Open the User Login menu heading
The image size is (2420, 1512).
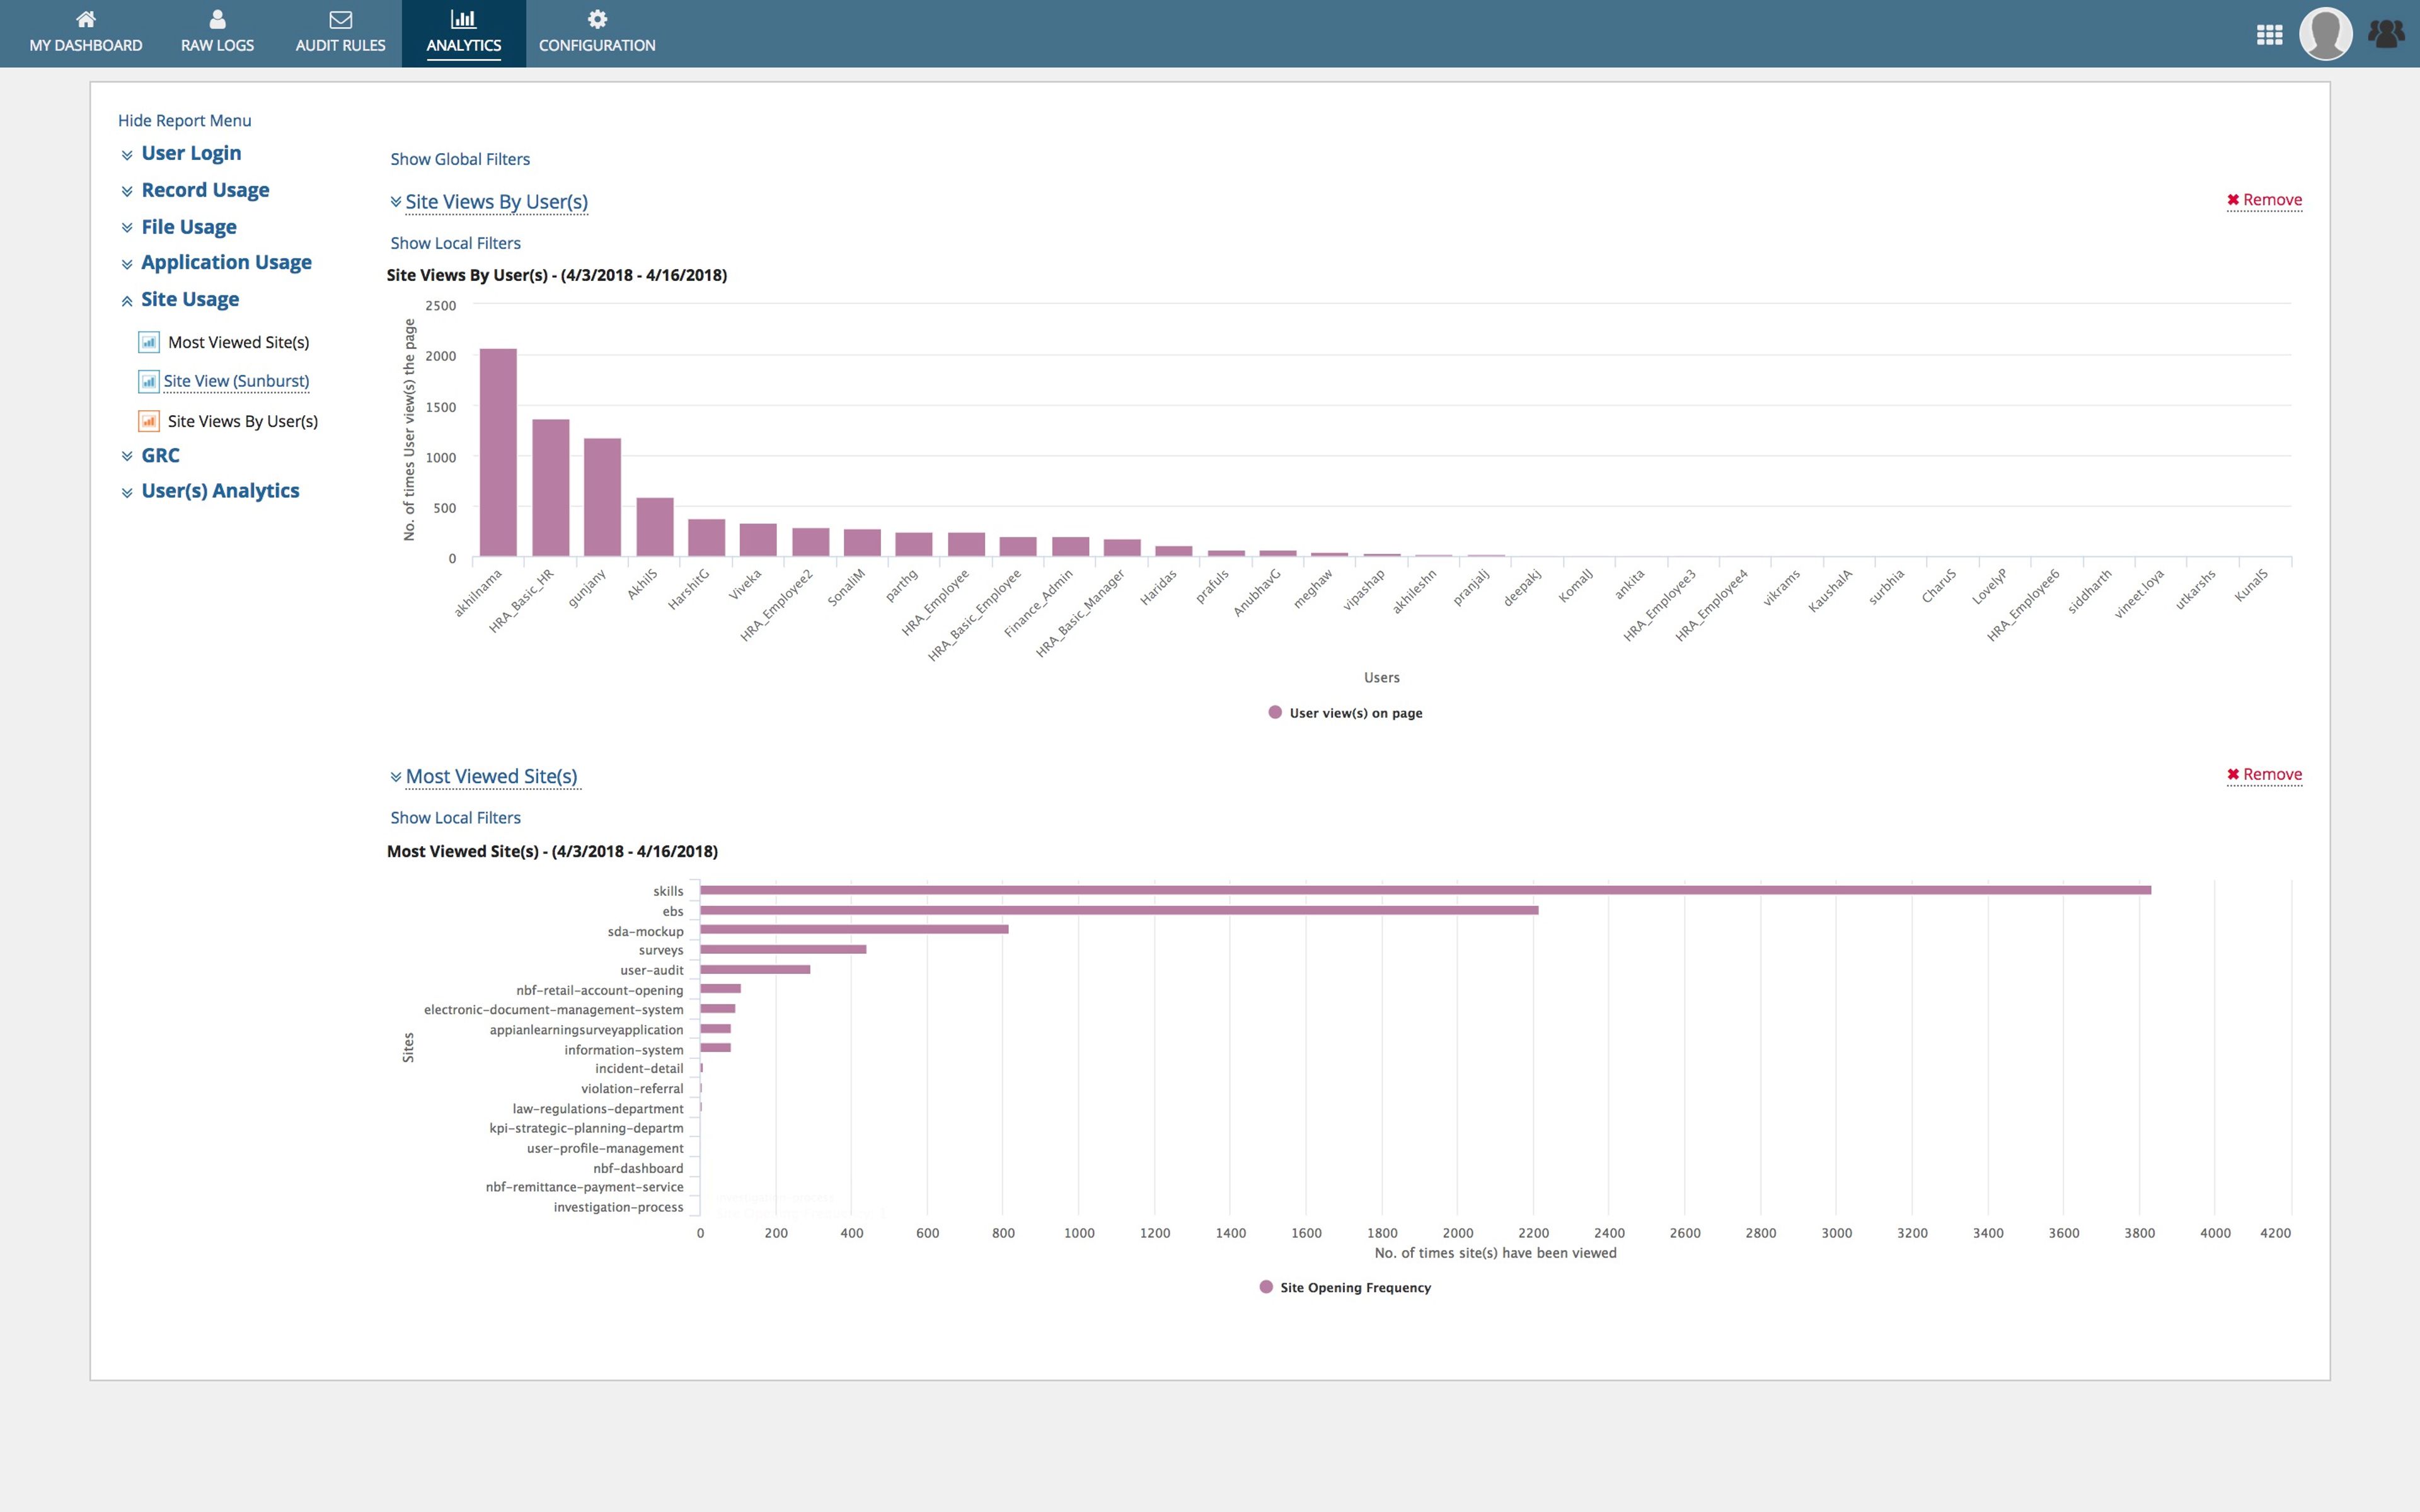(191, 153)
